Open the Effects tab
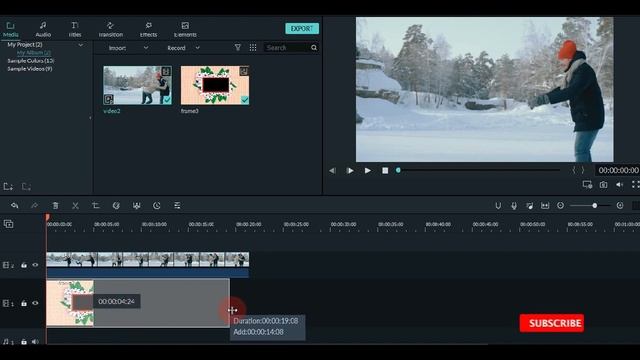The height and width of the screenshot is (360, 640). (148, 29)
